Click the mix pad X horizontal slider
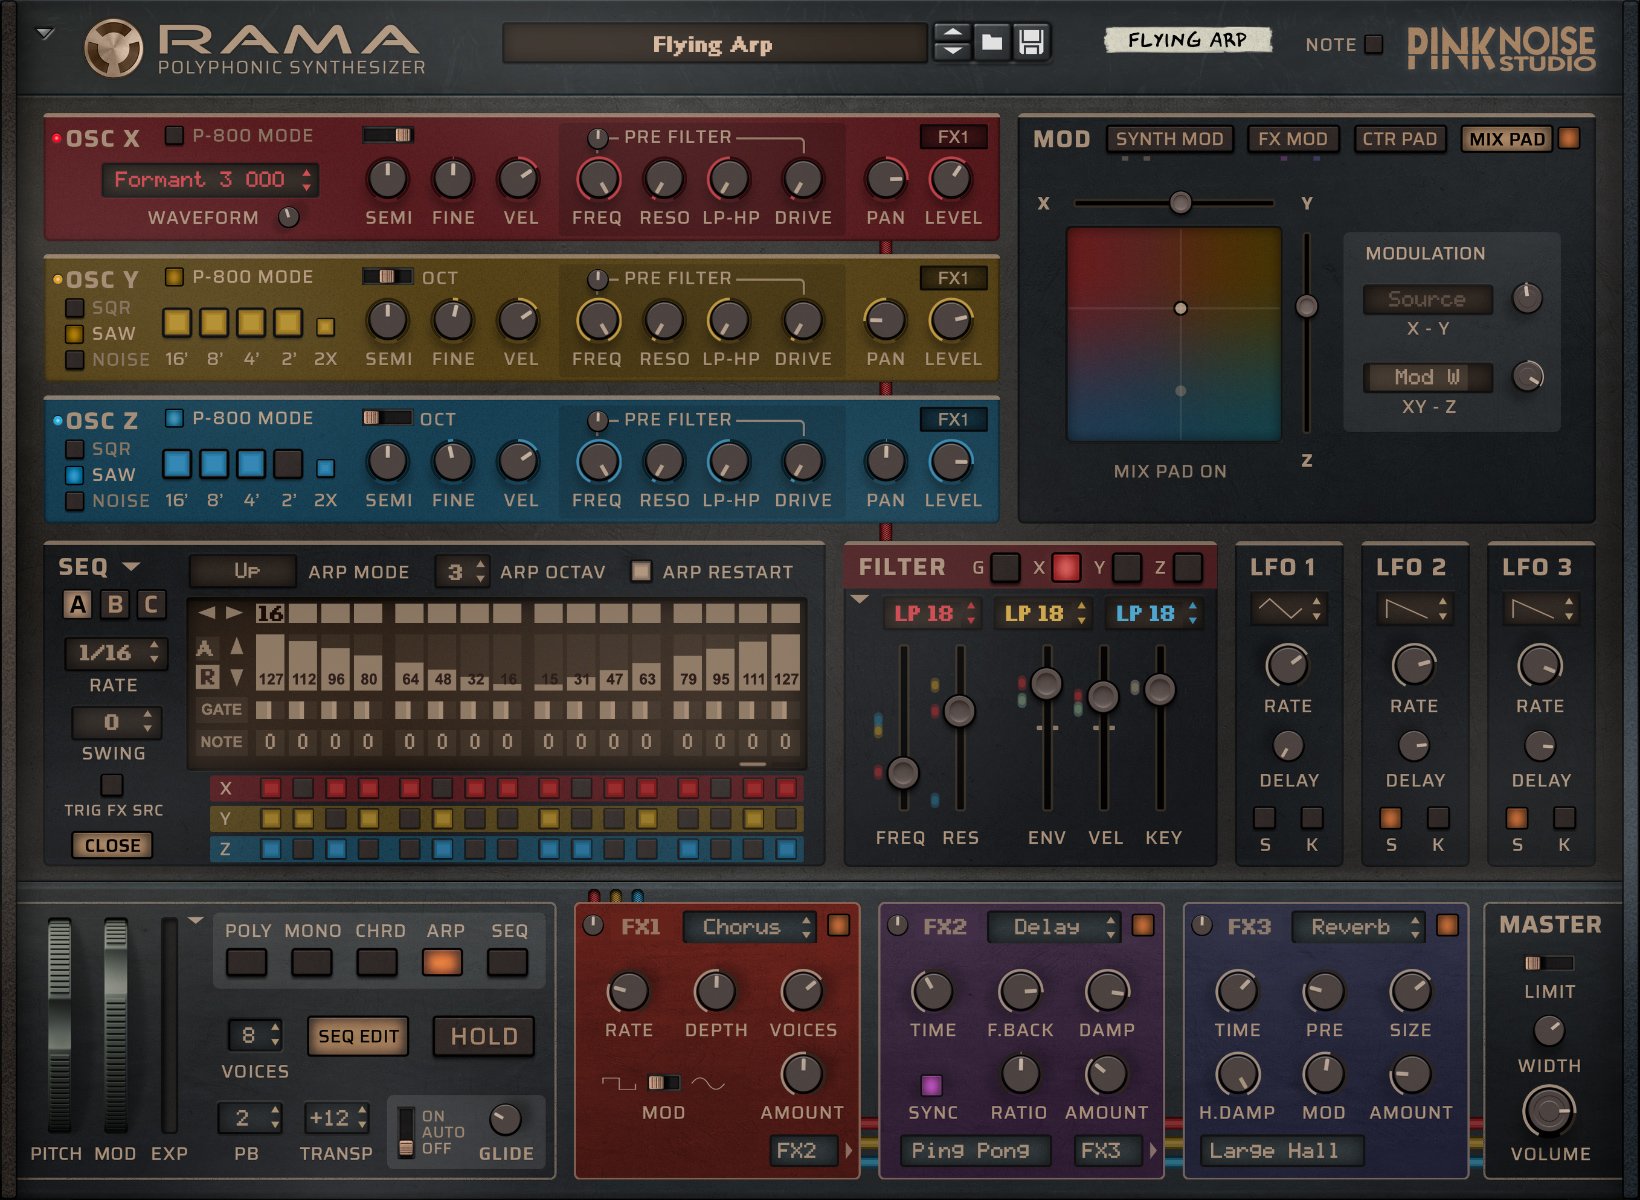The image size is (1640, 1200). click(x=1173, y=203)
